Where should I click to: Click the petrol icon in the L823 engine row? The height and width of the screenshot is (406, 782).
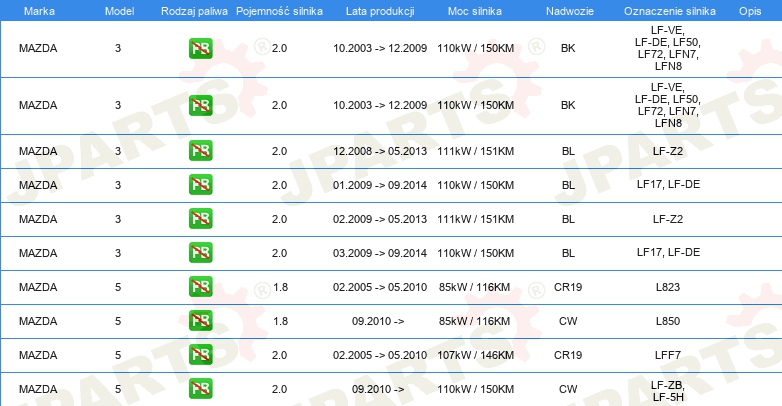point(200,286)
